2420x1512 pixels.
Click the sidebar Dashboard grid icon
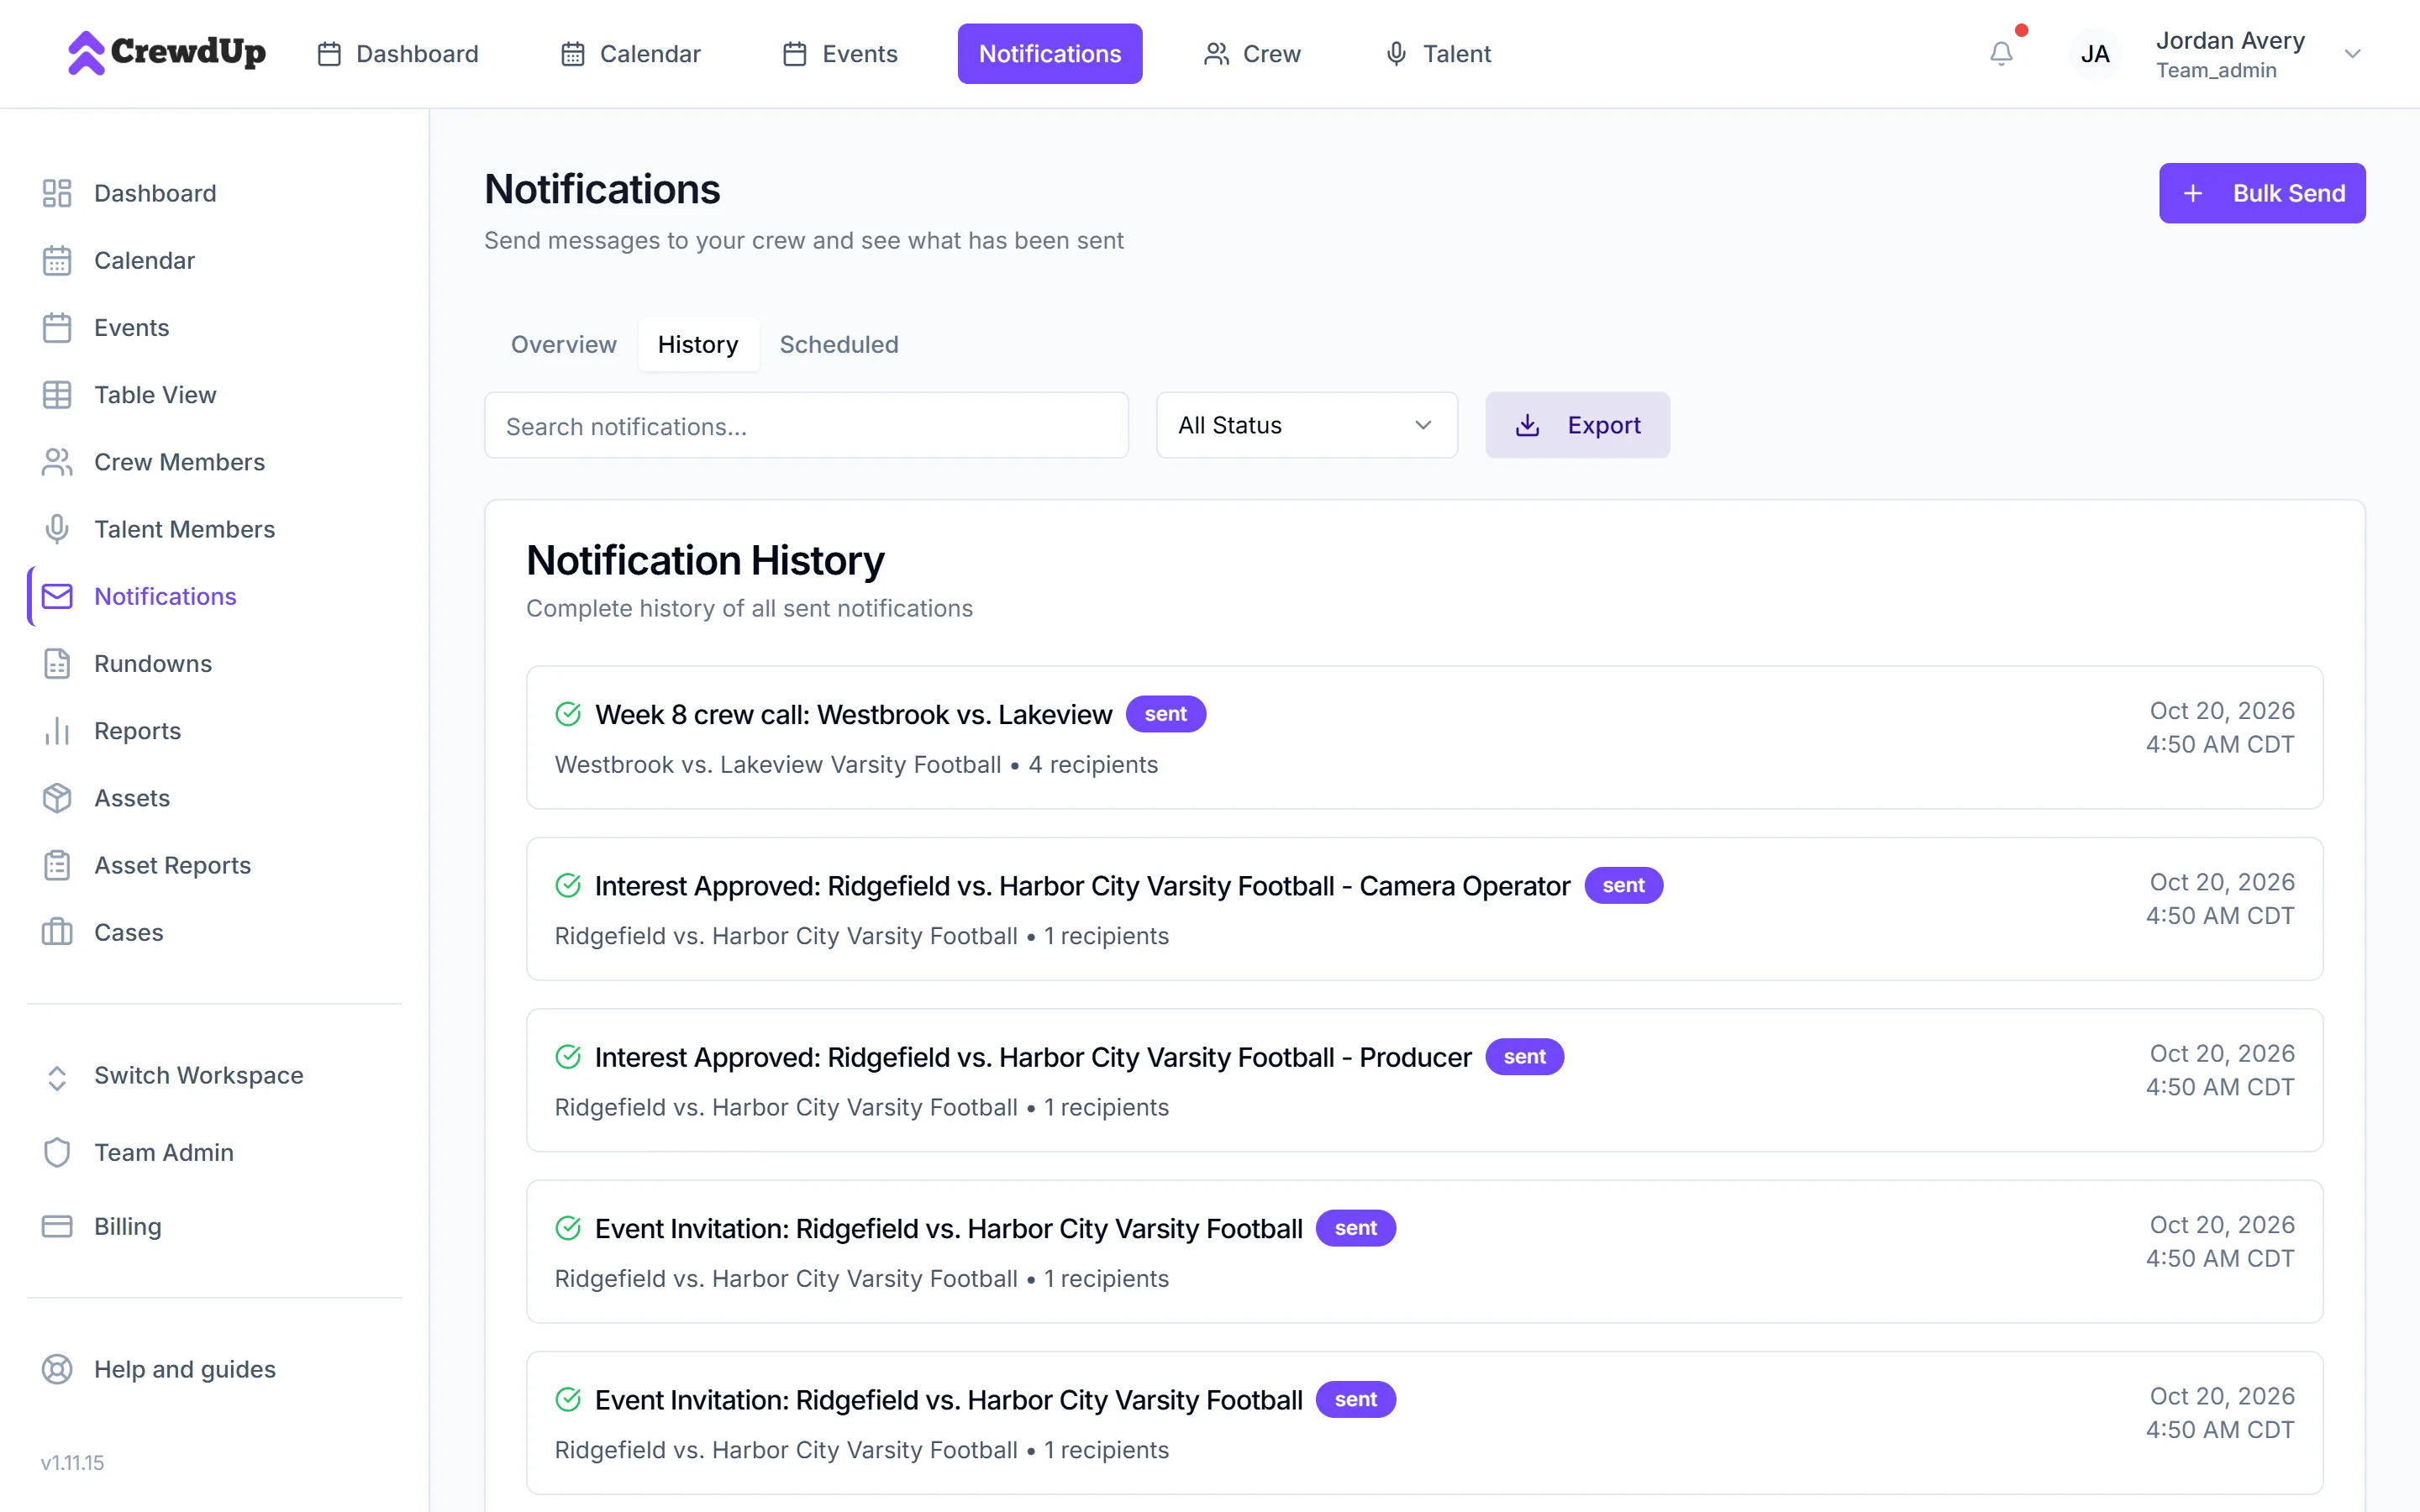(x=57, y=193)
